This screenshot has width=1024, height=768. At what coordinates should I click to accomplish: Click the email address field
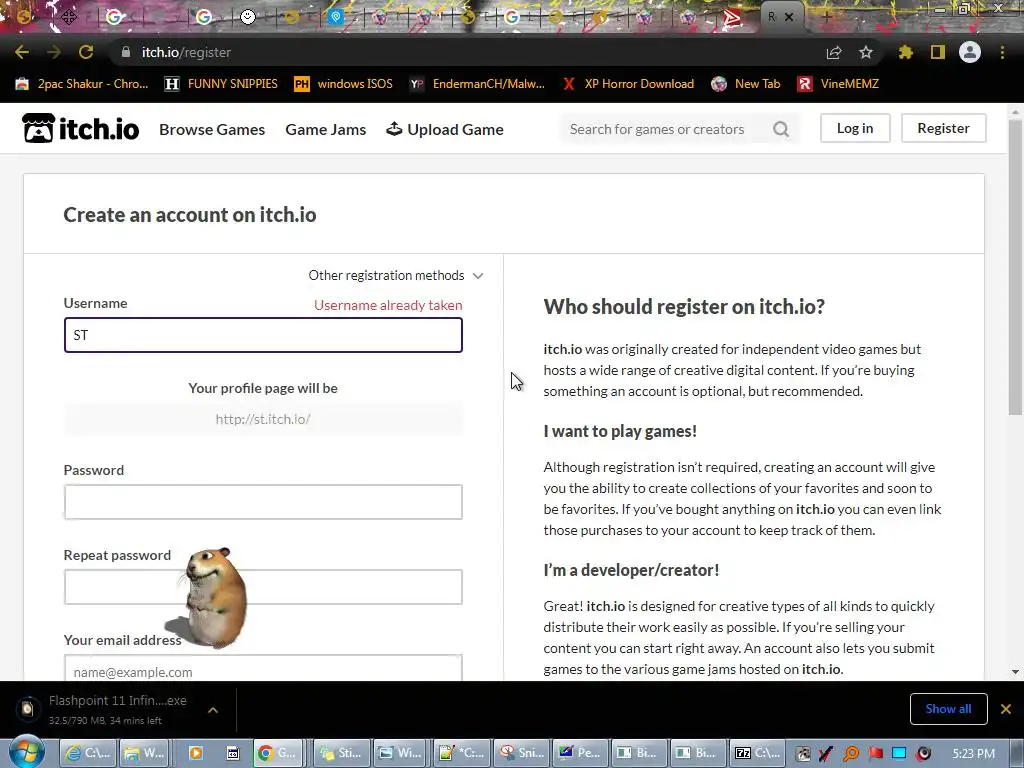[263, 668]
